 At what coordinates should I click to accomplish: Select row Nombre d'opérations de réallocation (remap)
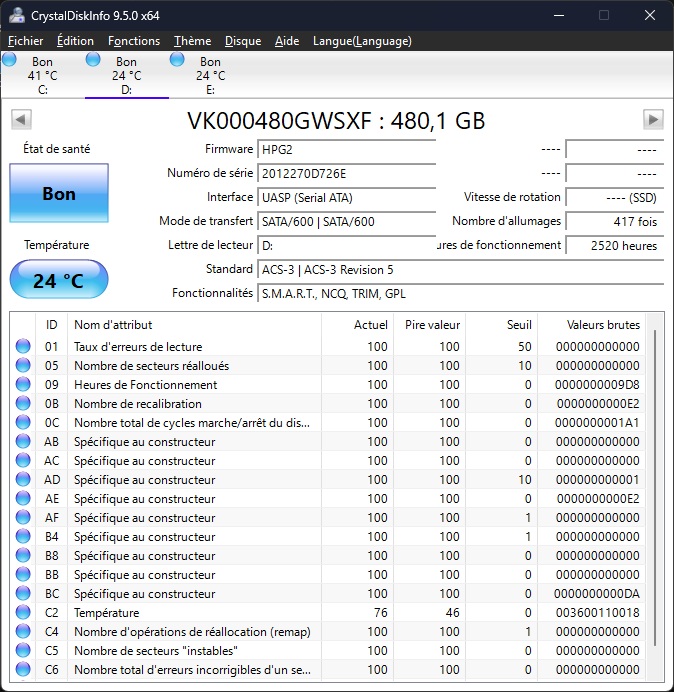pyautogui.click(x=327, y=631)
